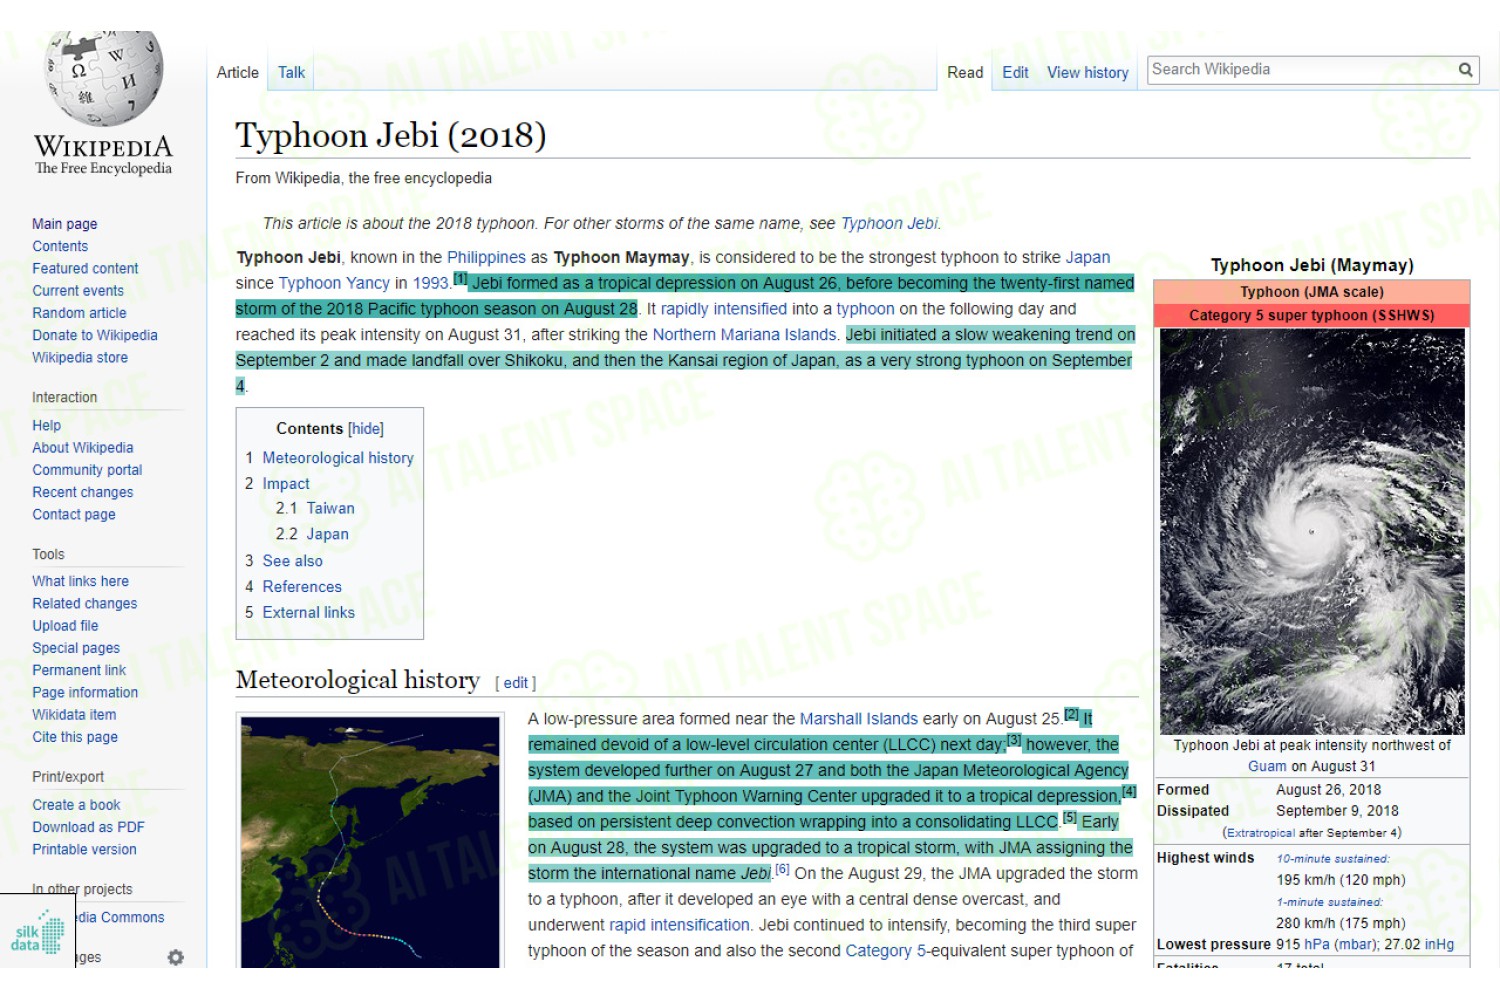Jump to Taiwan subsection in contents
The height and width of the screenshot is (1000, 1500).
coord(330,509)
